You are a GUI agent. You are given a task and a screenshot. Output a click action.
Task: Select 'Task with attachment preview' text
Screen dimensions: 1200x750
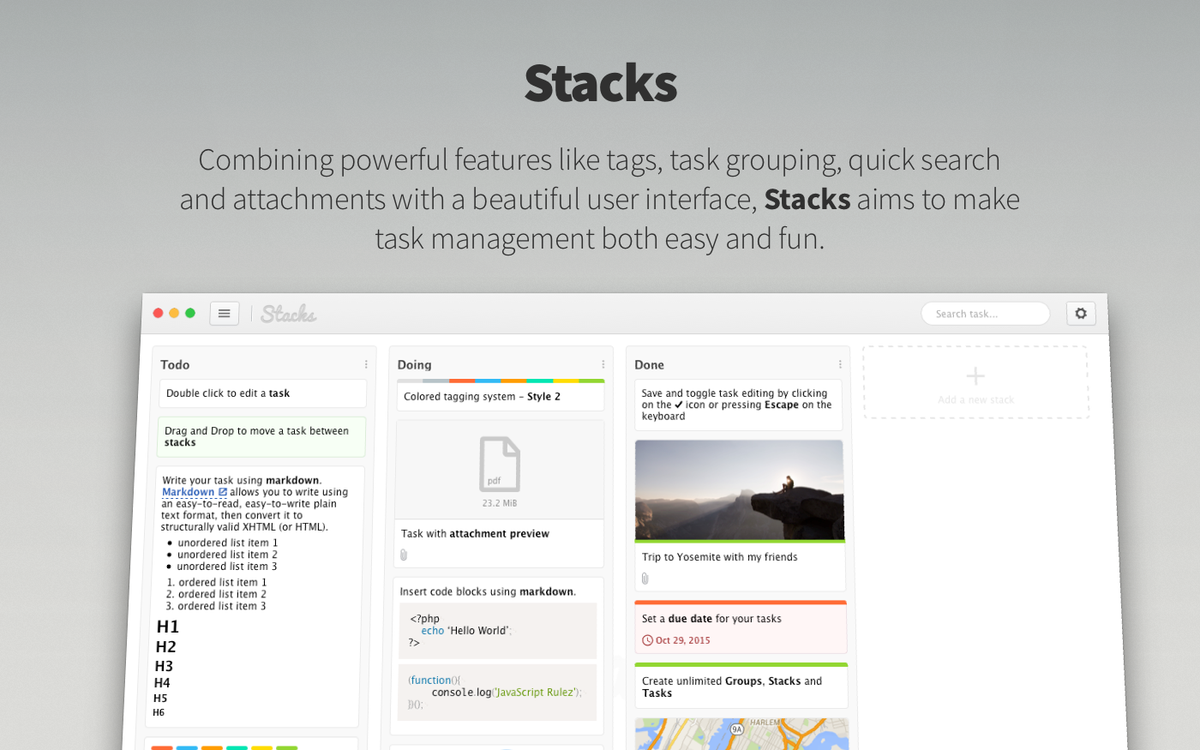(475, 534)
